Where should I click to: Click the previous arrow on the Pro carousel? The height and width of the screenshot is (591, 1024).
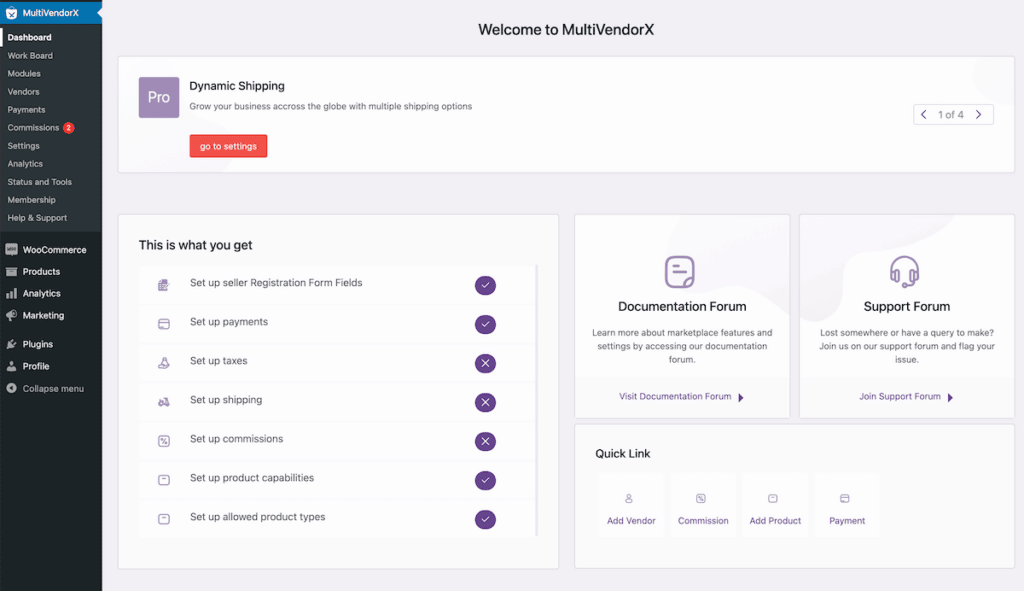[924, 114]
